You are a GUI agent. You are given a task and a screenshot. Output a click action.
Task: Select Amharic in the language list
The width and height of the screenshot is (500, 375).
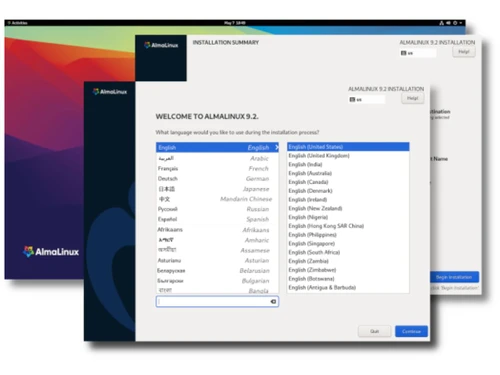click(217, 240)
